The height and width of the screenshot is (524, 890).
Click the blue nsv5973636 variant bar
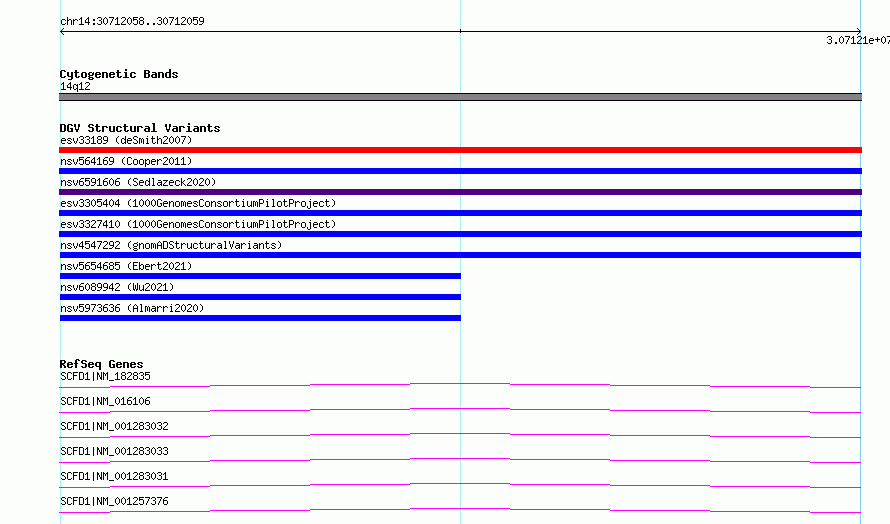(260, 318)
